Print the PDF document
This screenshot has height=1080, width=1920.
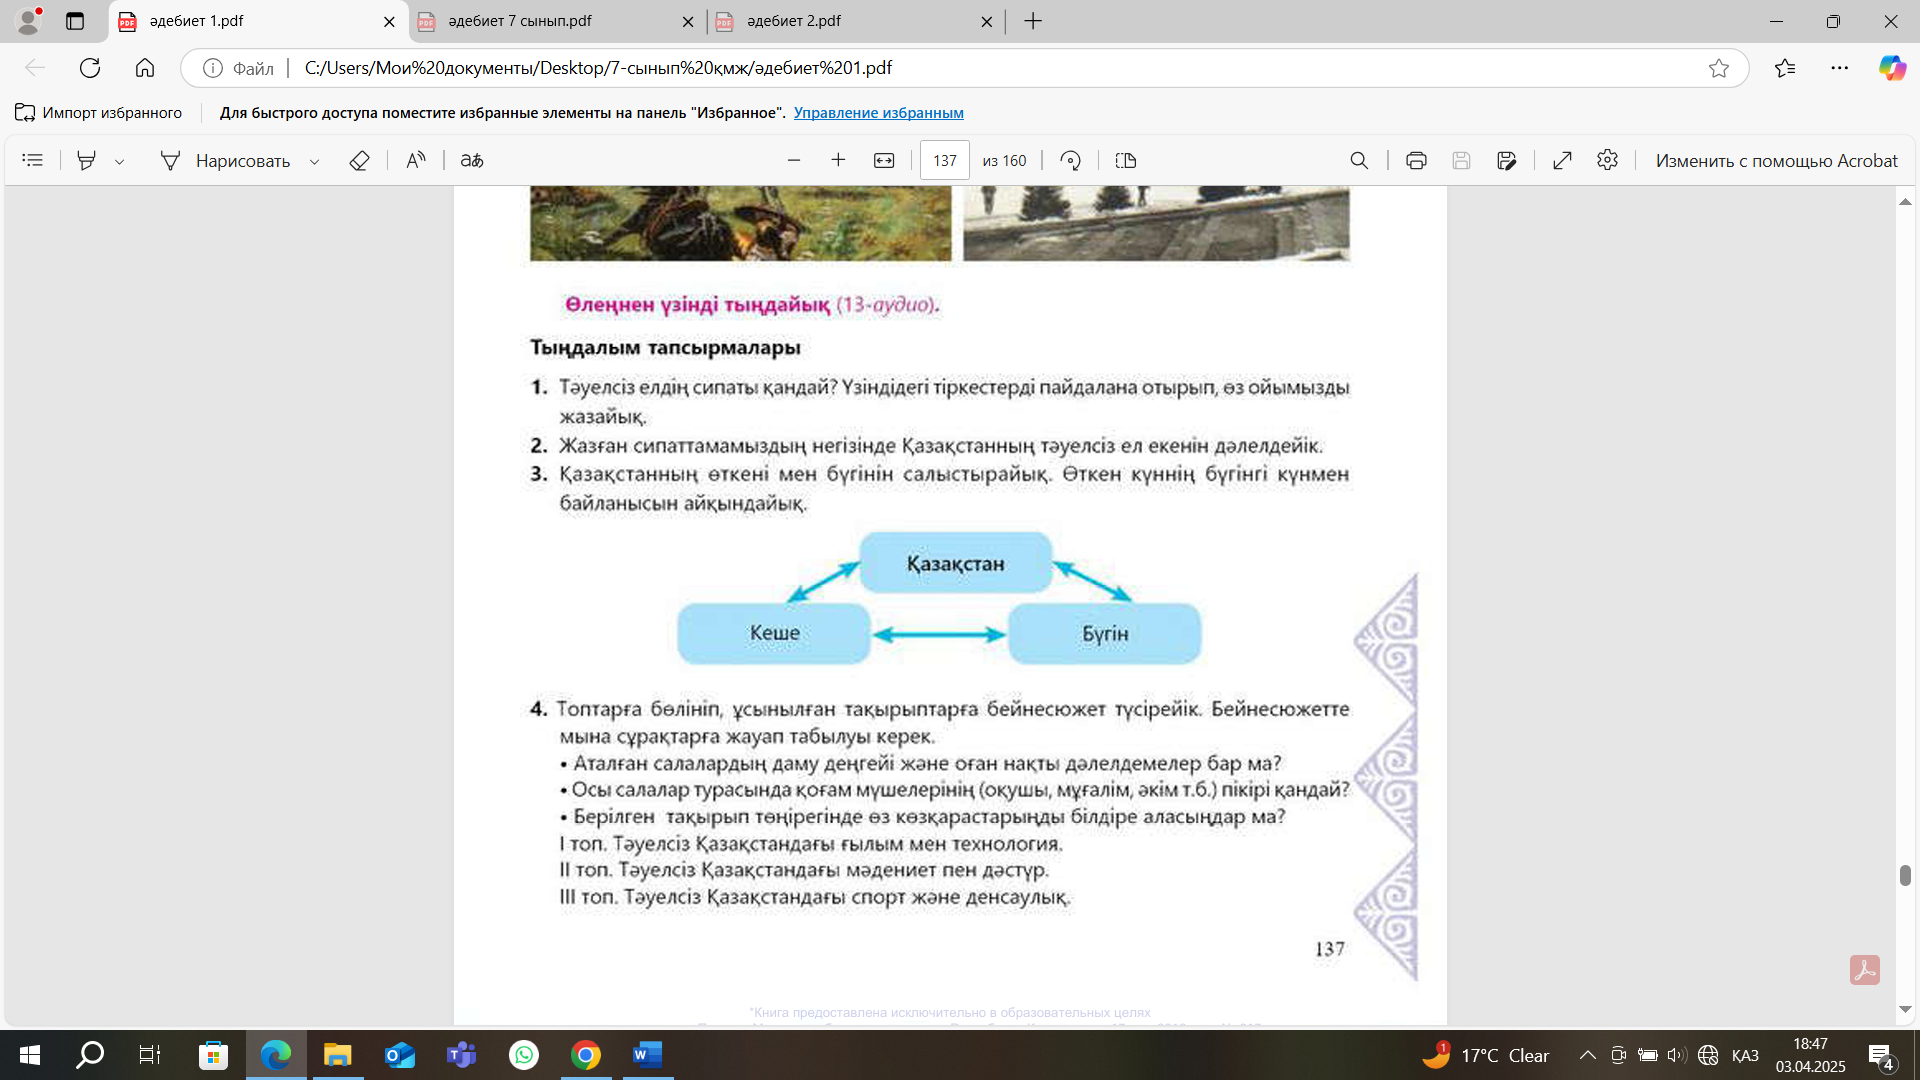click(x=1416, y=160)
